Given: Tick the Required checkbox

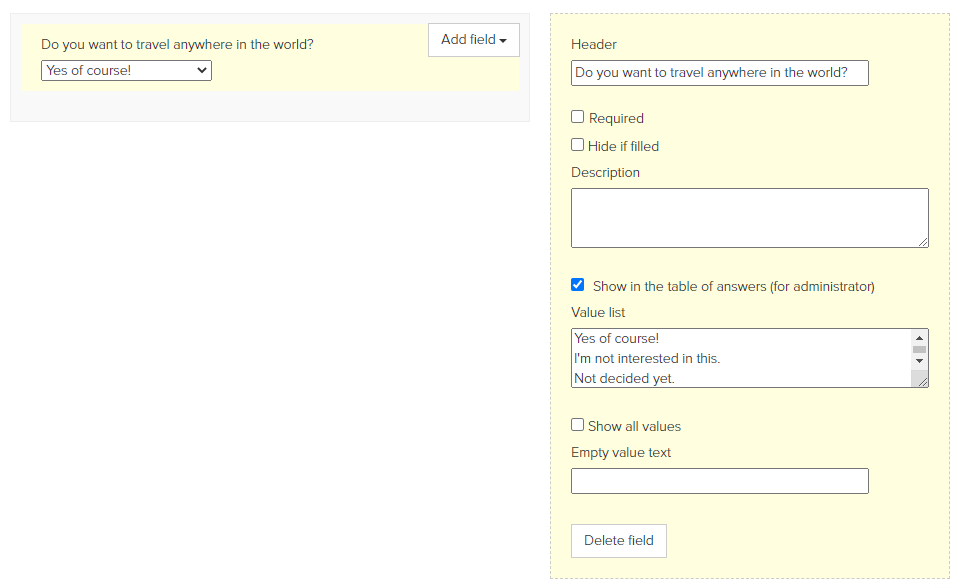Looking at the screenshot, I should 577,116.
